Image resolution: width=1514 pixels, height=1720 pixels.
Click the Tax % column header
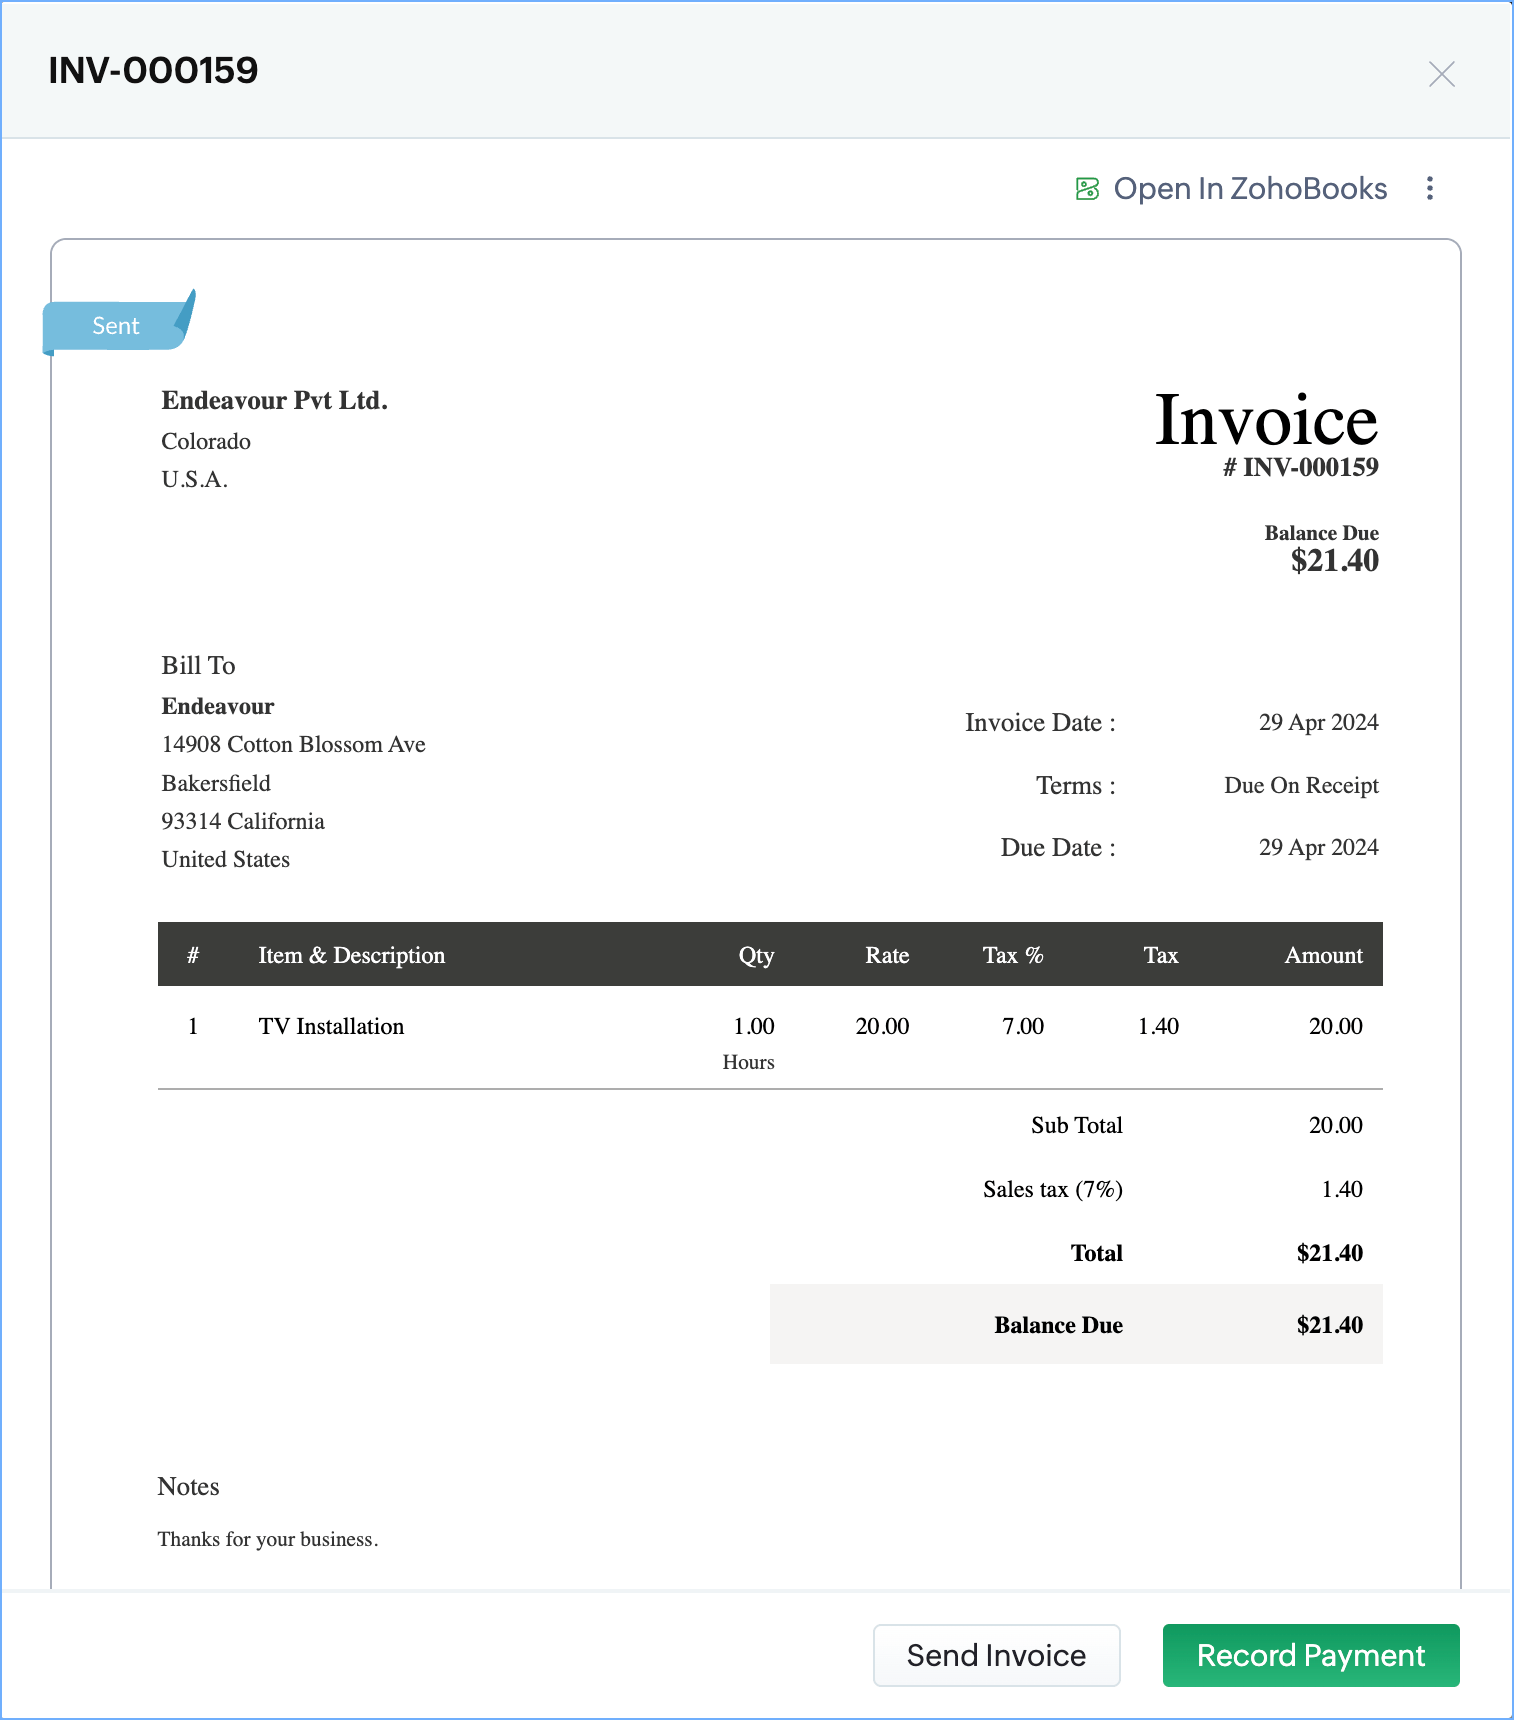click(x=1013, y=955)
